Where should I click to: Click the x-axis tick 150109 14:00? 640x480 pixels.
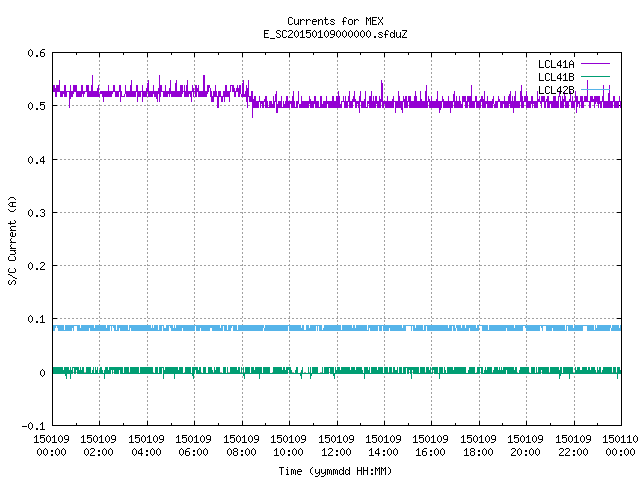(383, 445)
